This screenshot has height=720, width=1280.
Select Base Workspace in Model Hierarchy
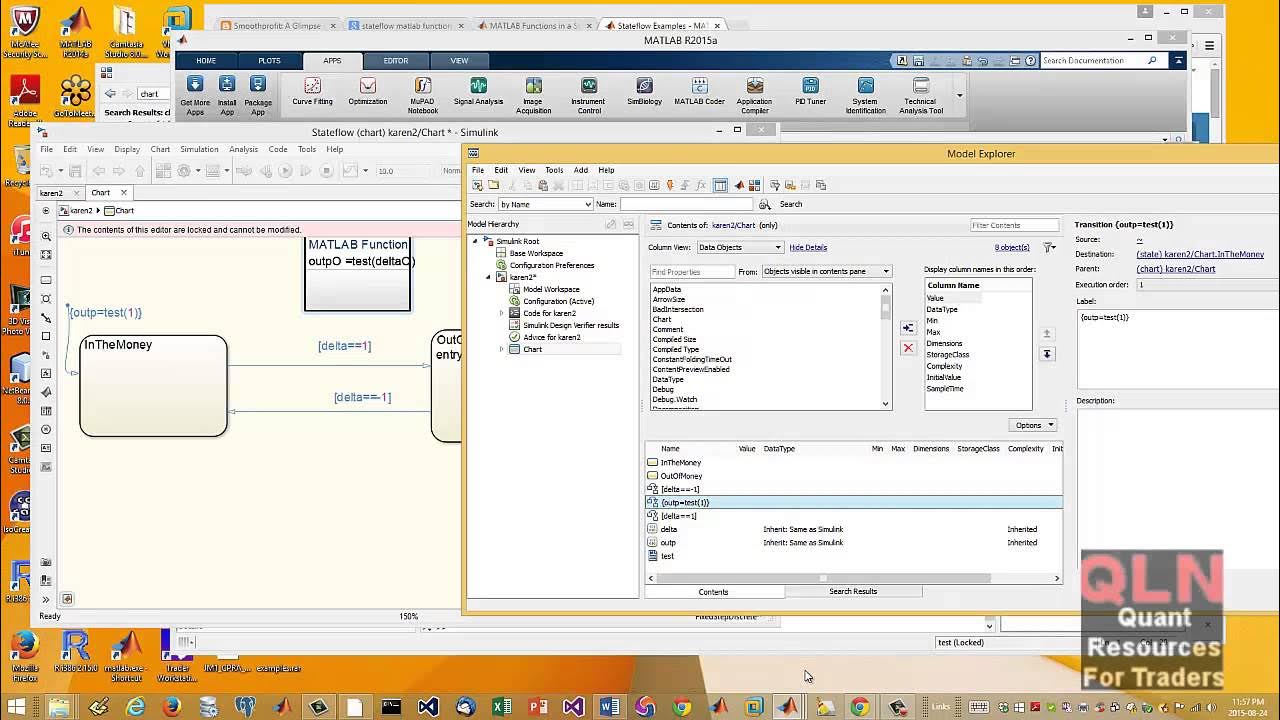[x=536, y=253]
